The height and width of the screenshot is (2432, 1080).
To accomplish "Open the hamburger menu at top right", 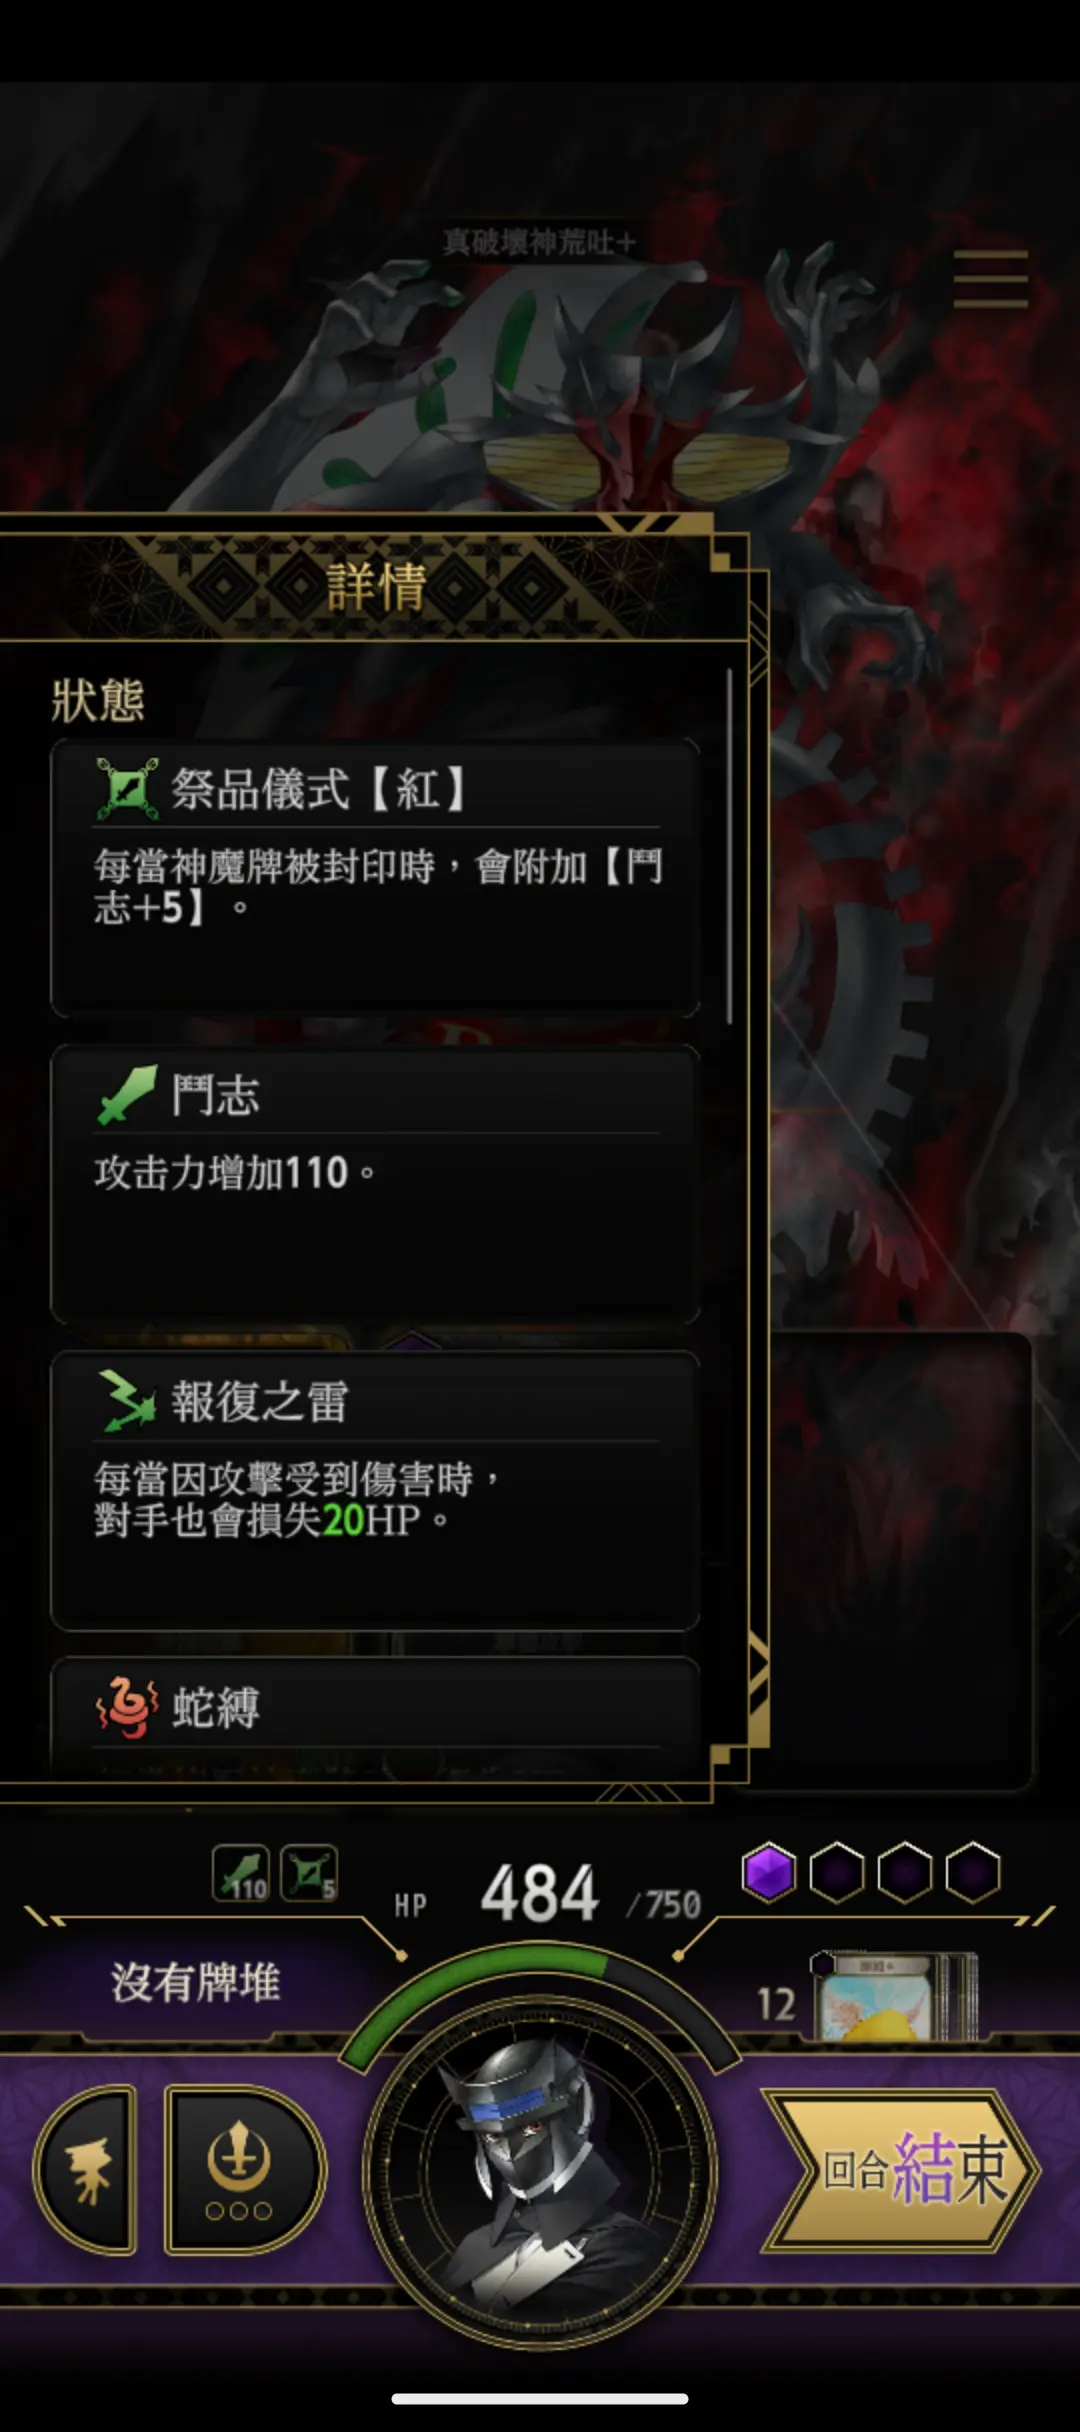I will point(990,279).
